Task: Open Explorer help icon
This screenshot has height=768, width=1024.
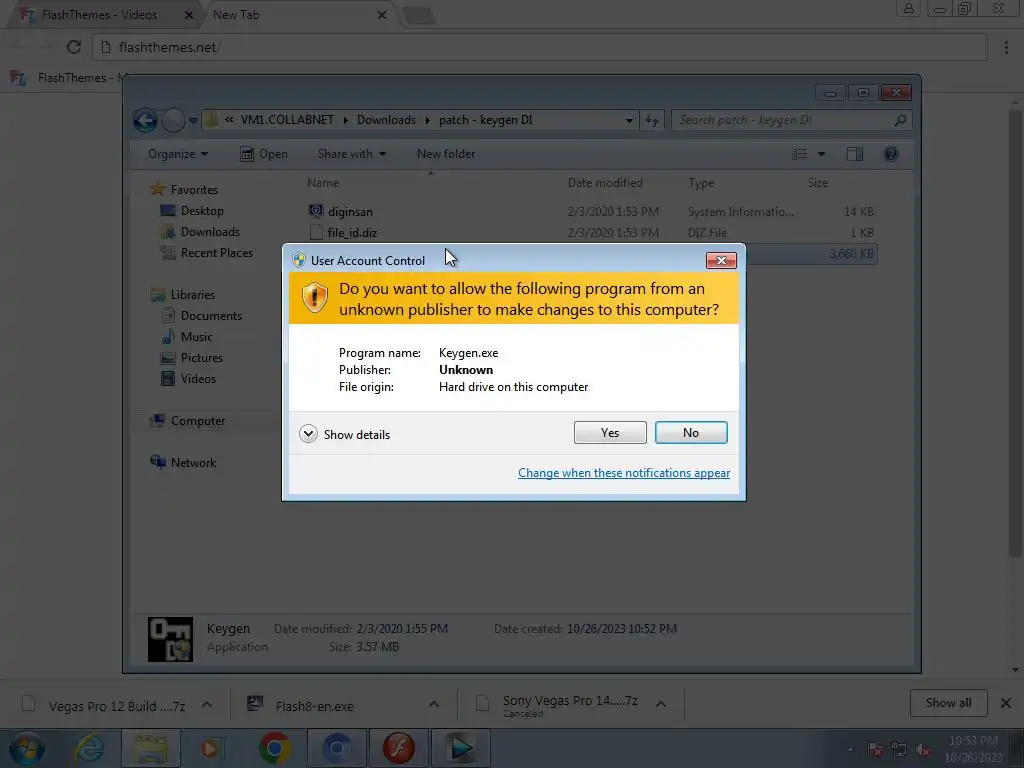Action: [891, 154]
